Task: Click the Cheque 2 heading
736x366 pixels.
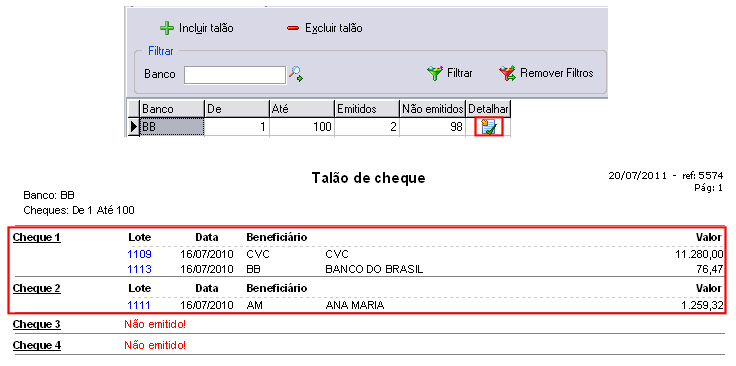Action: coord(37,288)
